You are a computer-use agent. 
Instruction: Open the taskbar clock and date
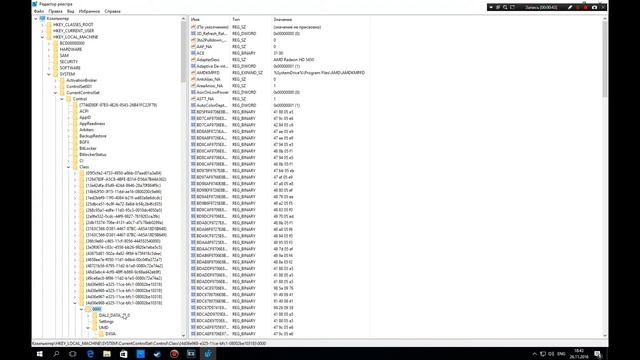[579, 354]
